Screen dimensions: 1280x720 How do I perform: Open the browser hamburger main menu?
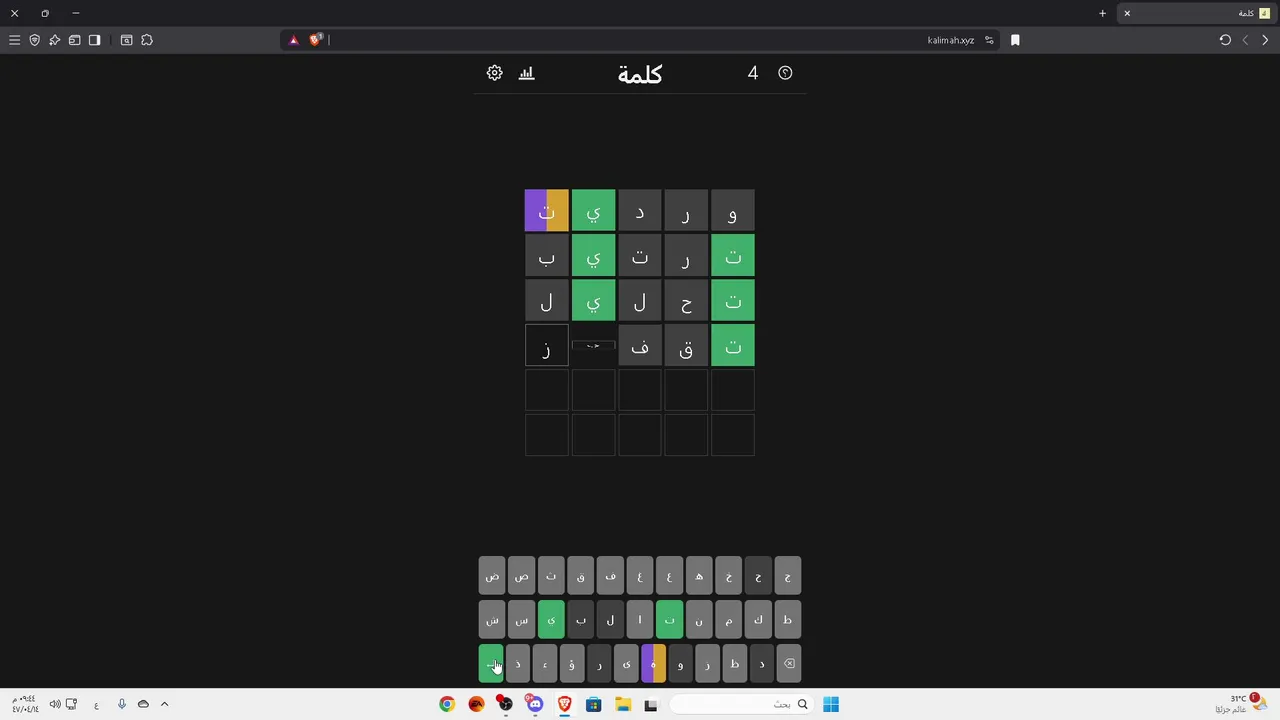coord(14,40)
